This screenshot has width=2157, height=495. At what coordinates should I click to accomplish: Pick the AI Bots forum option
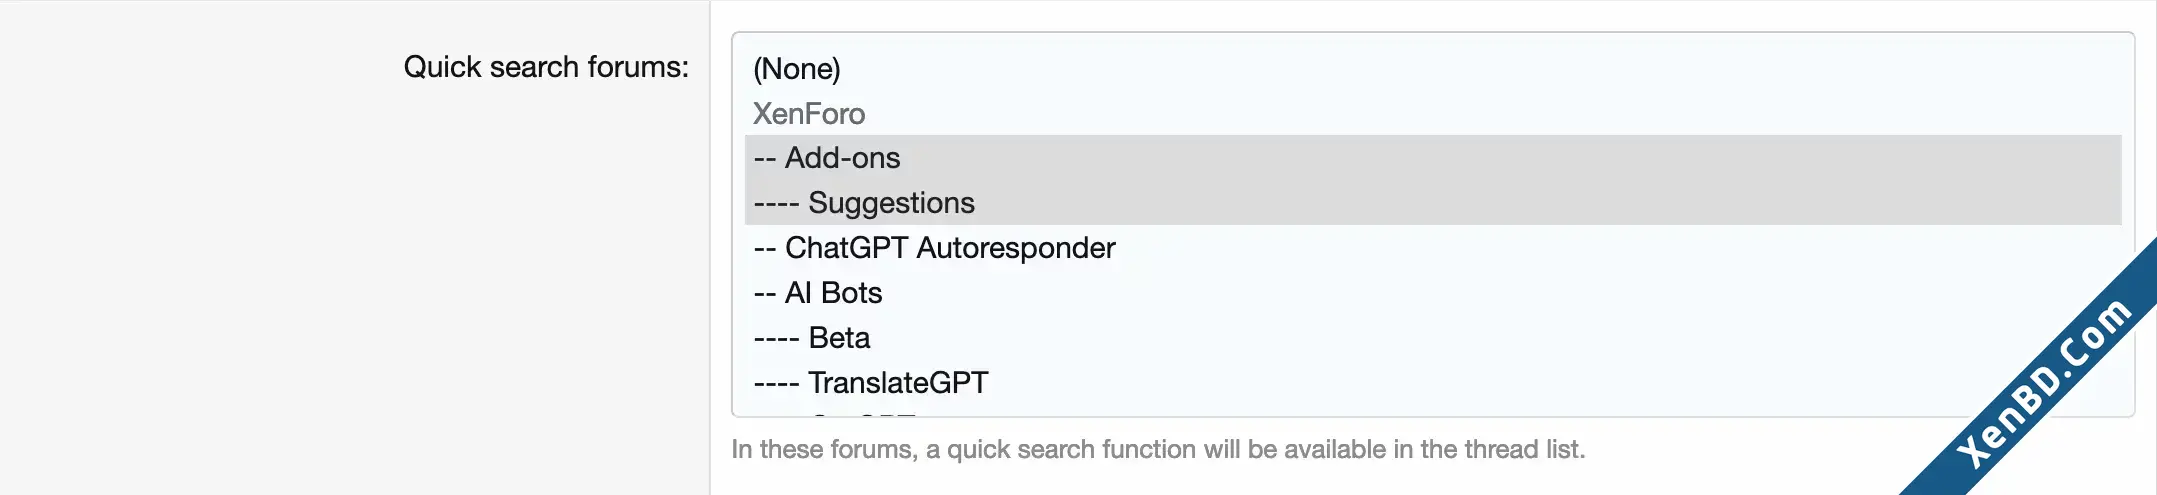(x=1432, y=293)
